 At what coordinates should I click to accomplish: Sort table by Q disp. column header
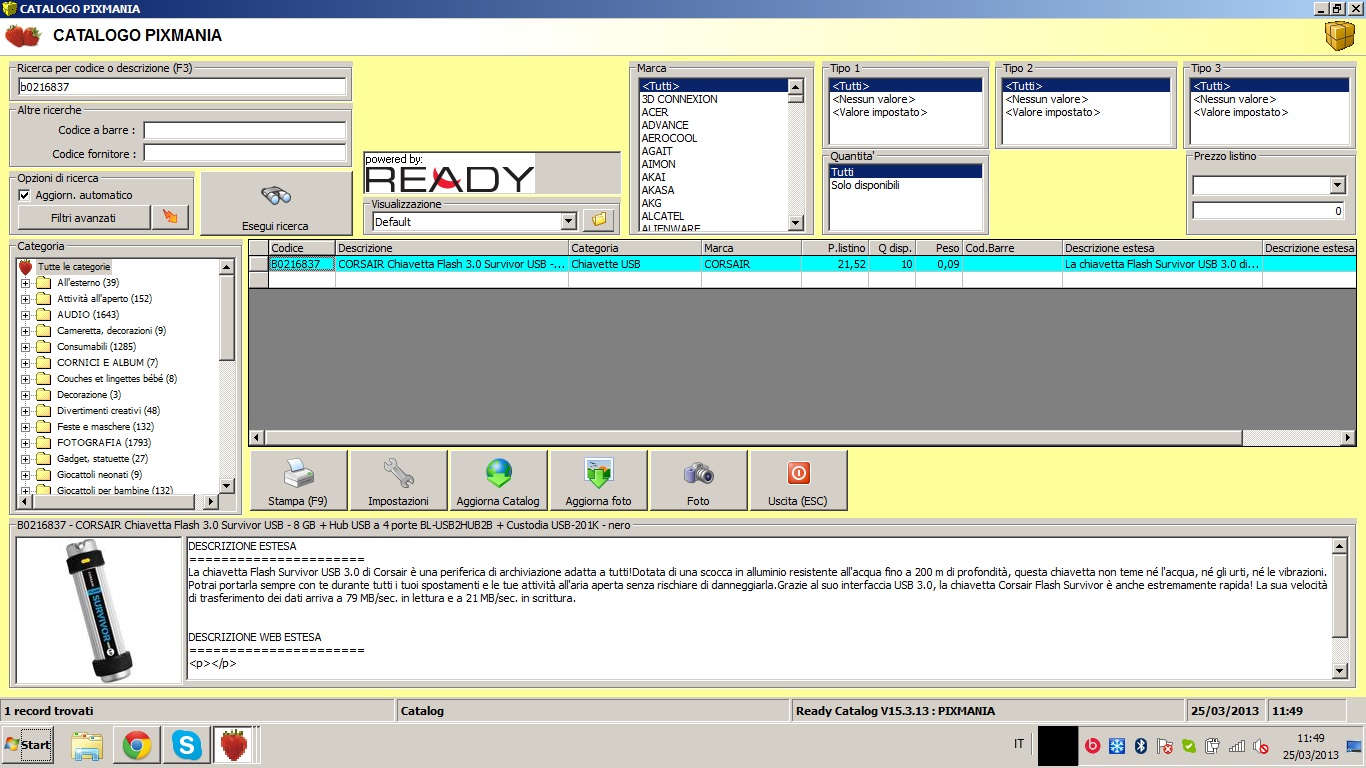pos(892,248)
